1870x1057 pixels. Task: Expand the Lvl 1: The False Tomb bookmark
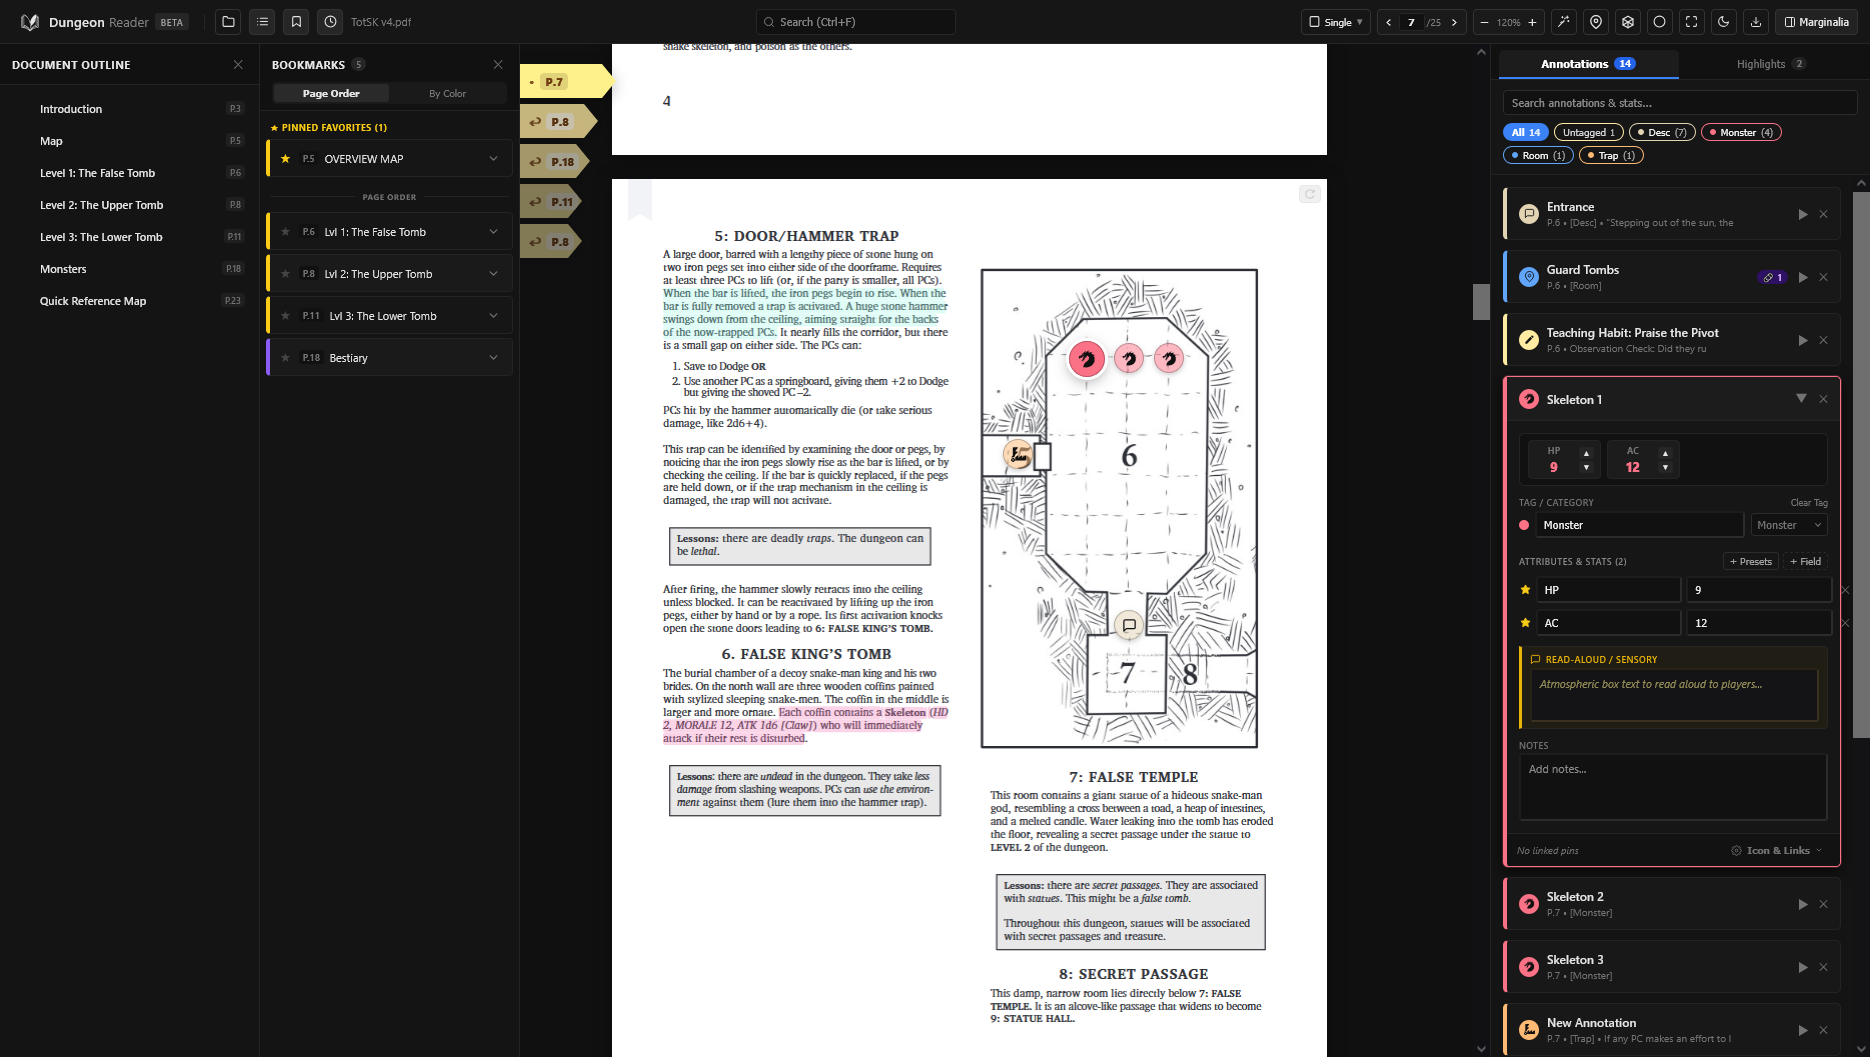pyautogui.click(x=493, y=232)
